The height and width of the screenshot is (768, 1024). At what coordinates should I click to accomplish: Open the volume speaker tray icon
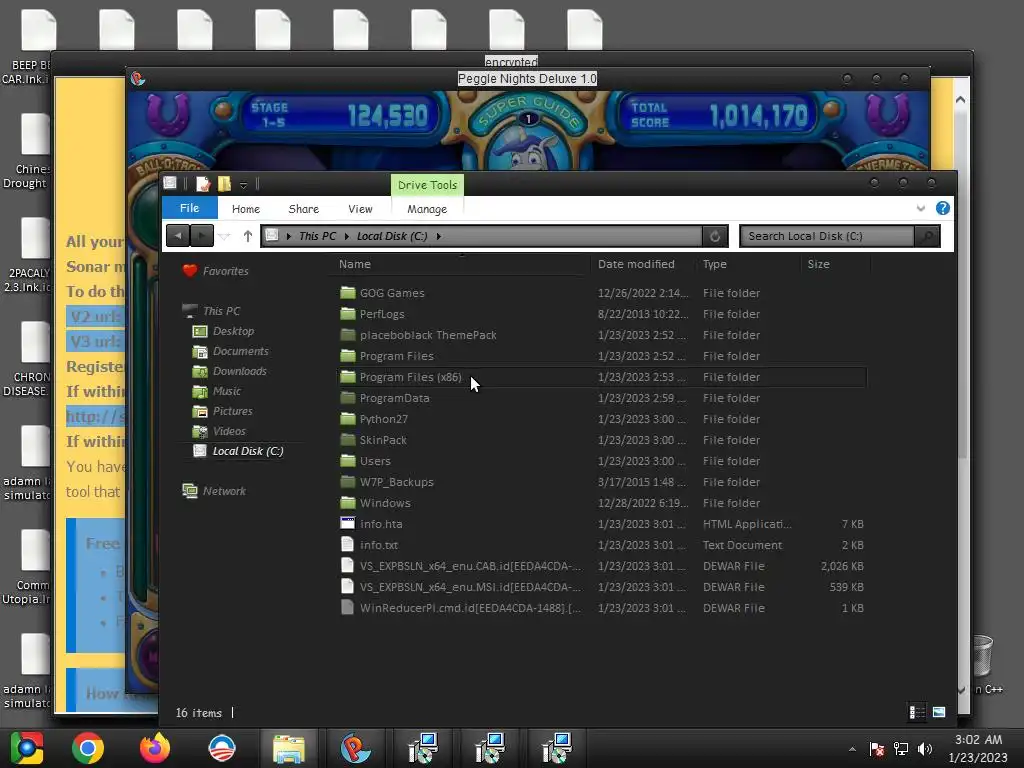pyautogui.click(x=924, y=749)
